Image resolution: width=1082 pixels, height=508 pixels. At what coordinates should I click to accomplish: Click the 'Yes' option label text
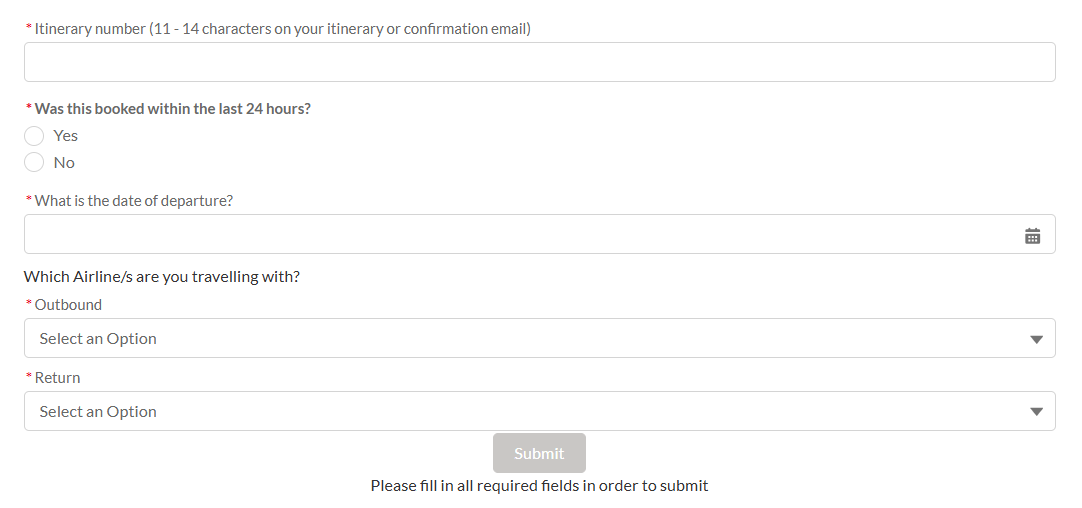coord(66,135)
